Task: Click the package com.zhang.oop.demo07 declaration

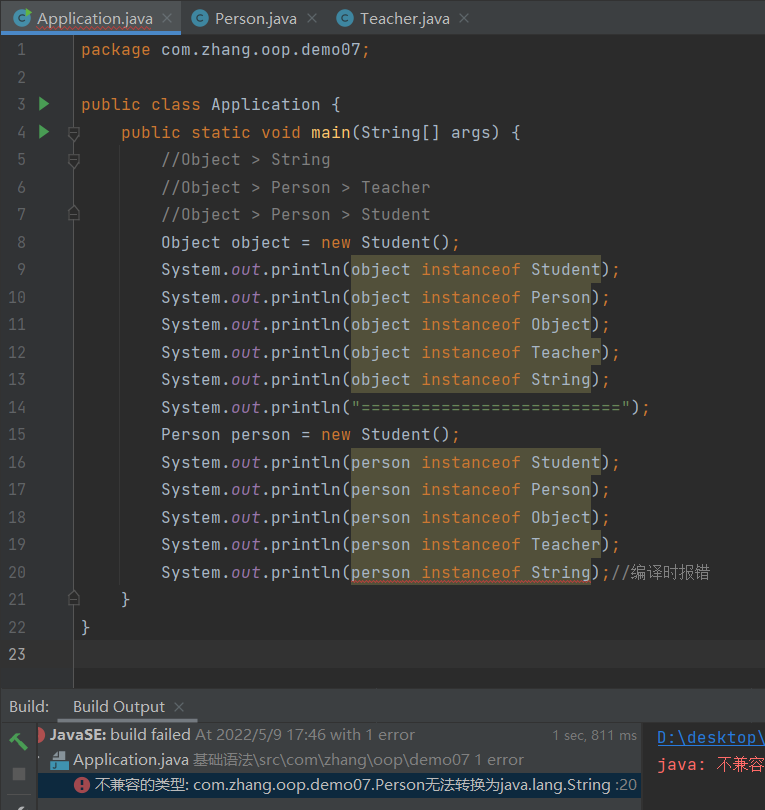Action: click(225, 50)
